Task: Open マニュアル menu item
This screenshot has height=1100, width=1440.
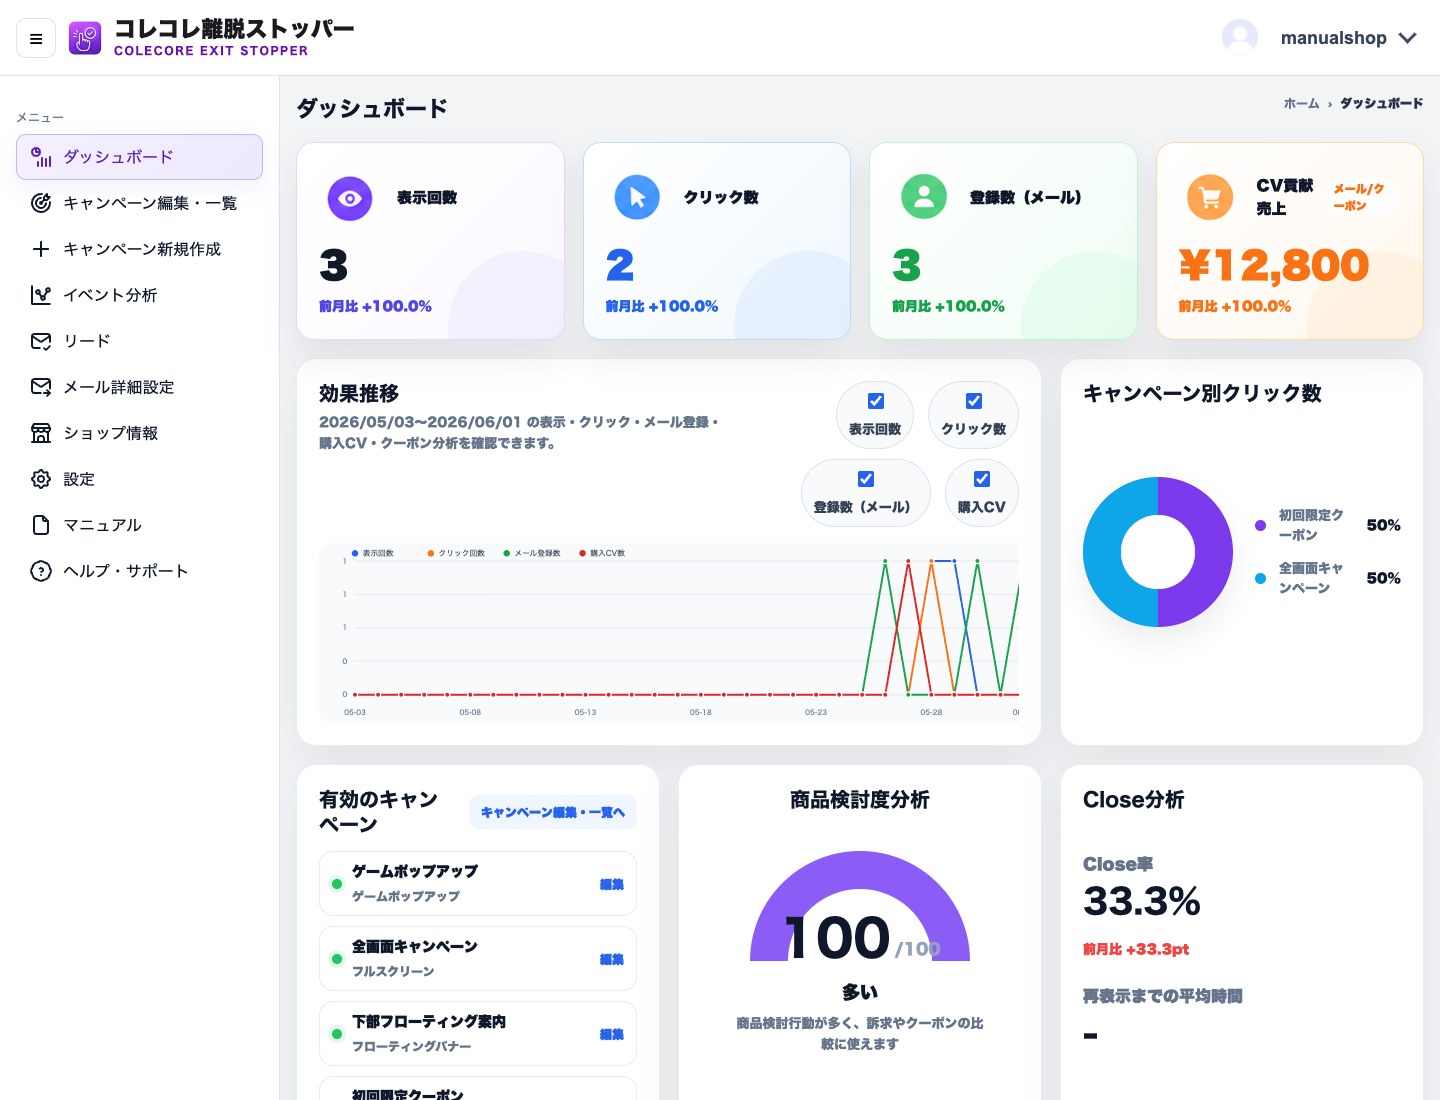Action: coord(139,525)
